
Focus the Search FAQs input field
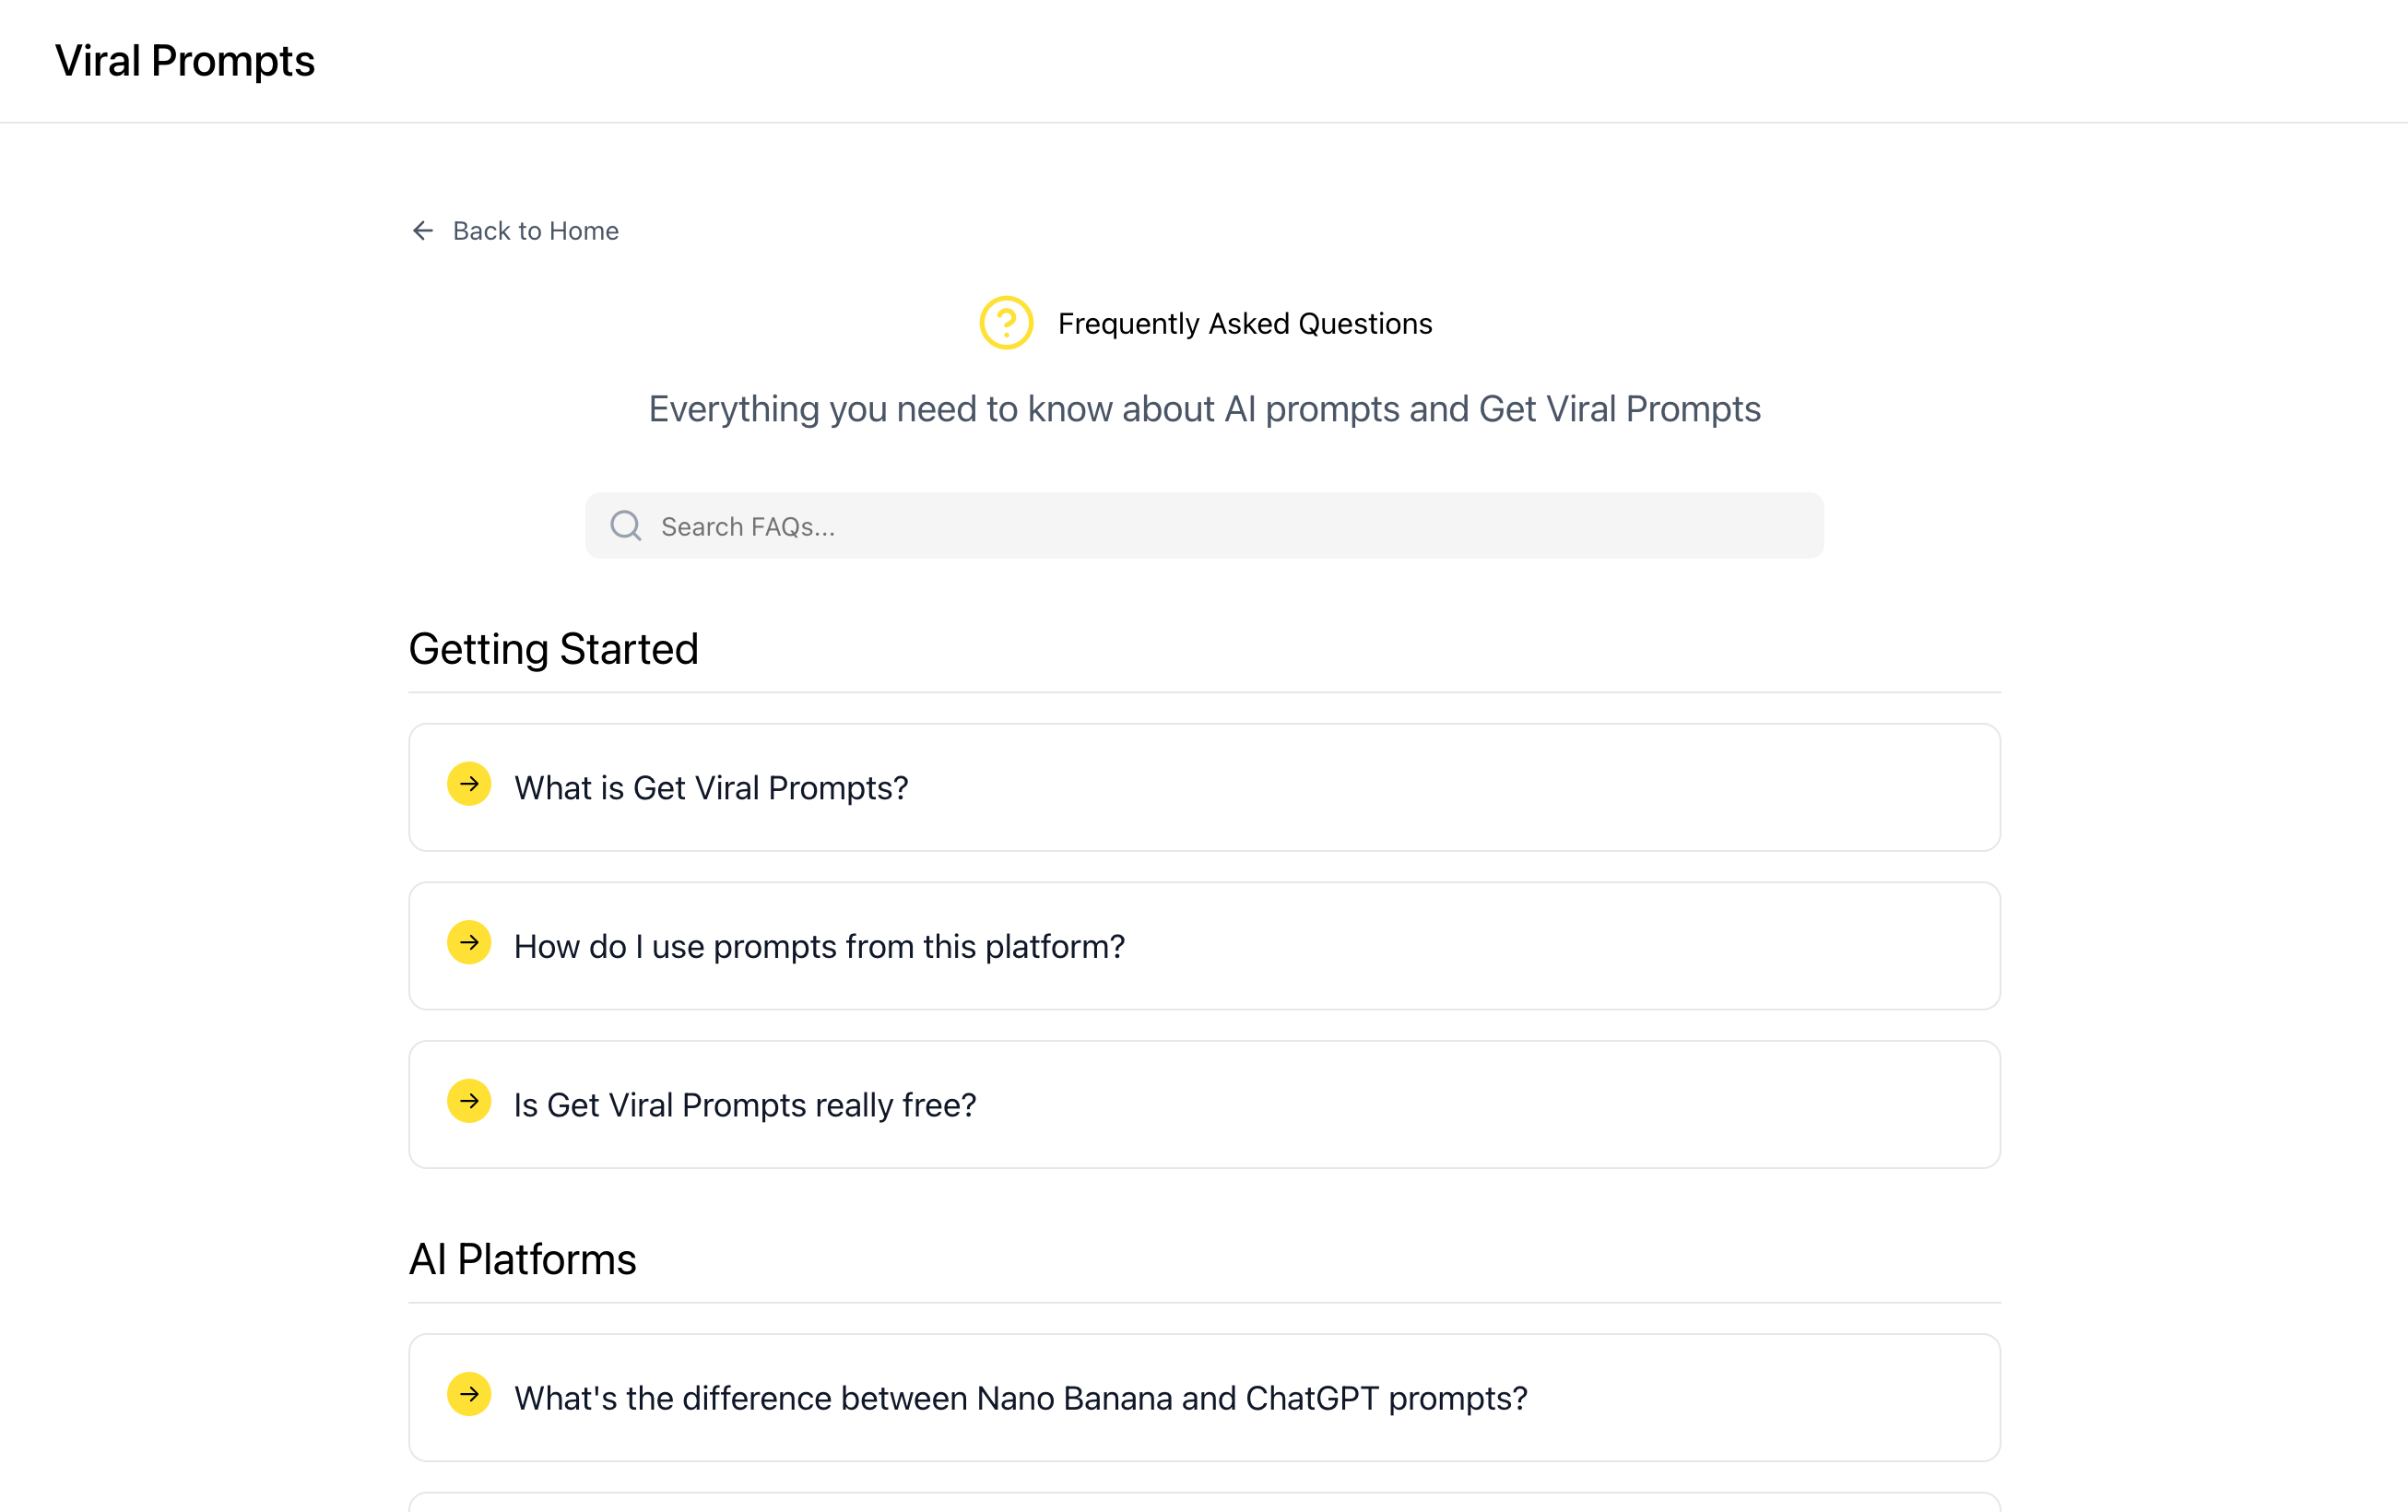[1230, 526]
